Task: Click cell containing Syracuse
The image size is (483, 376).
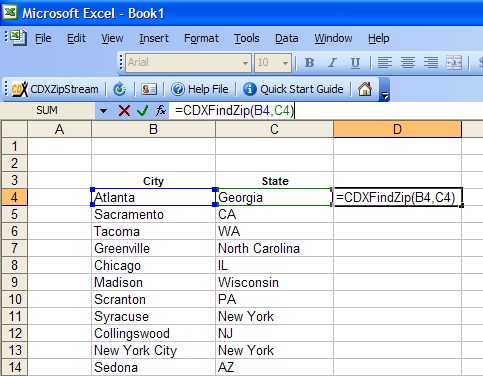Action: pos(153,316)
